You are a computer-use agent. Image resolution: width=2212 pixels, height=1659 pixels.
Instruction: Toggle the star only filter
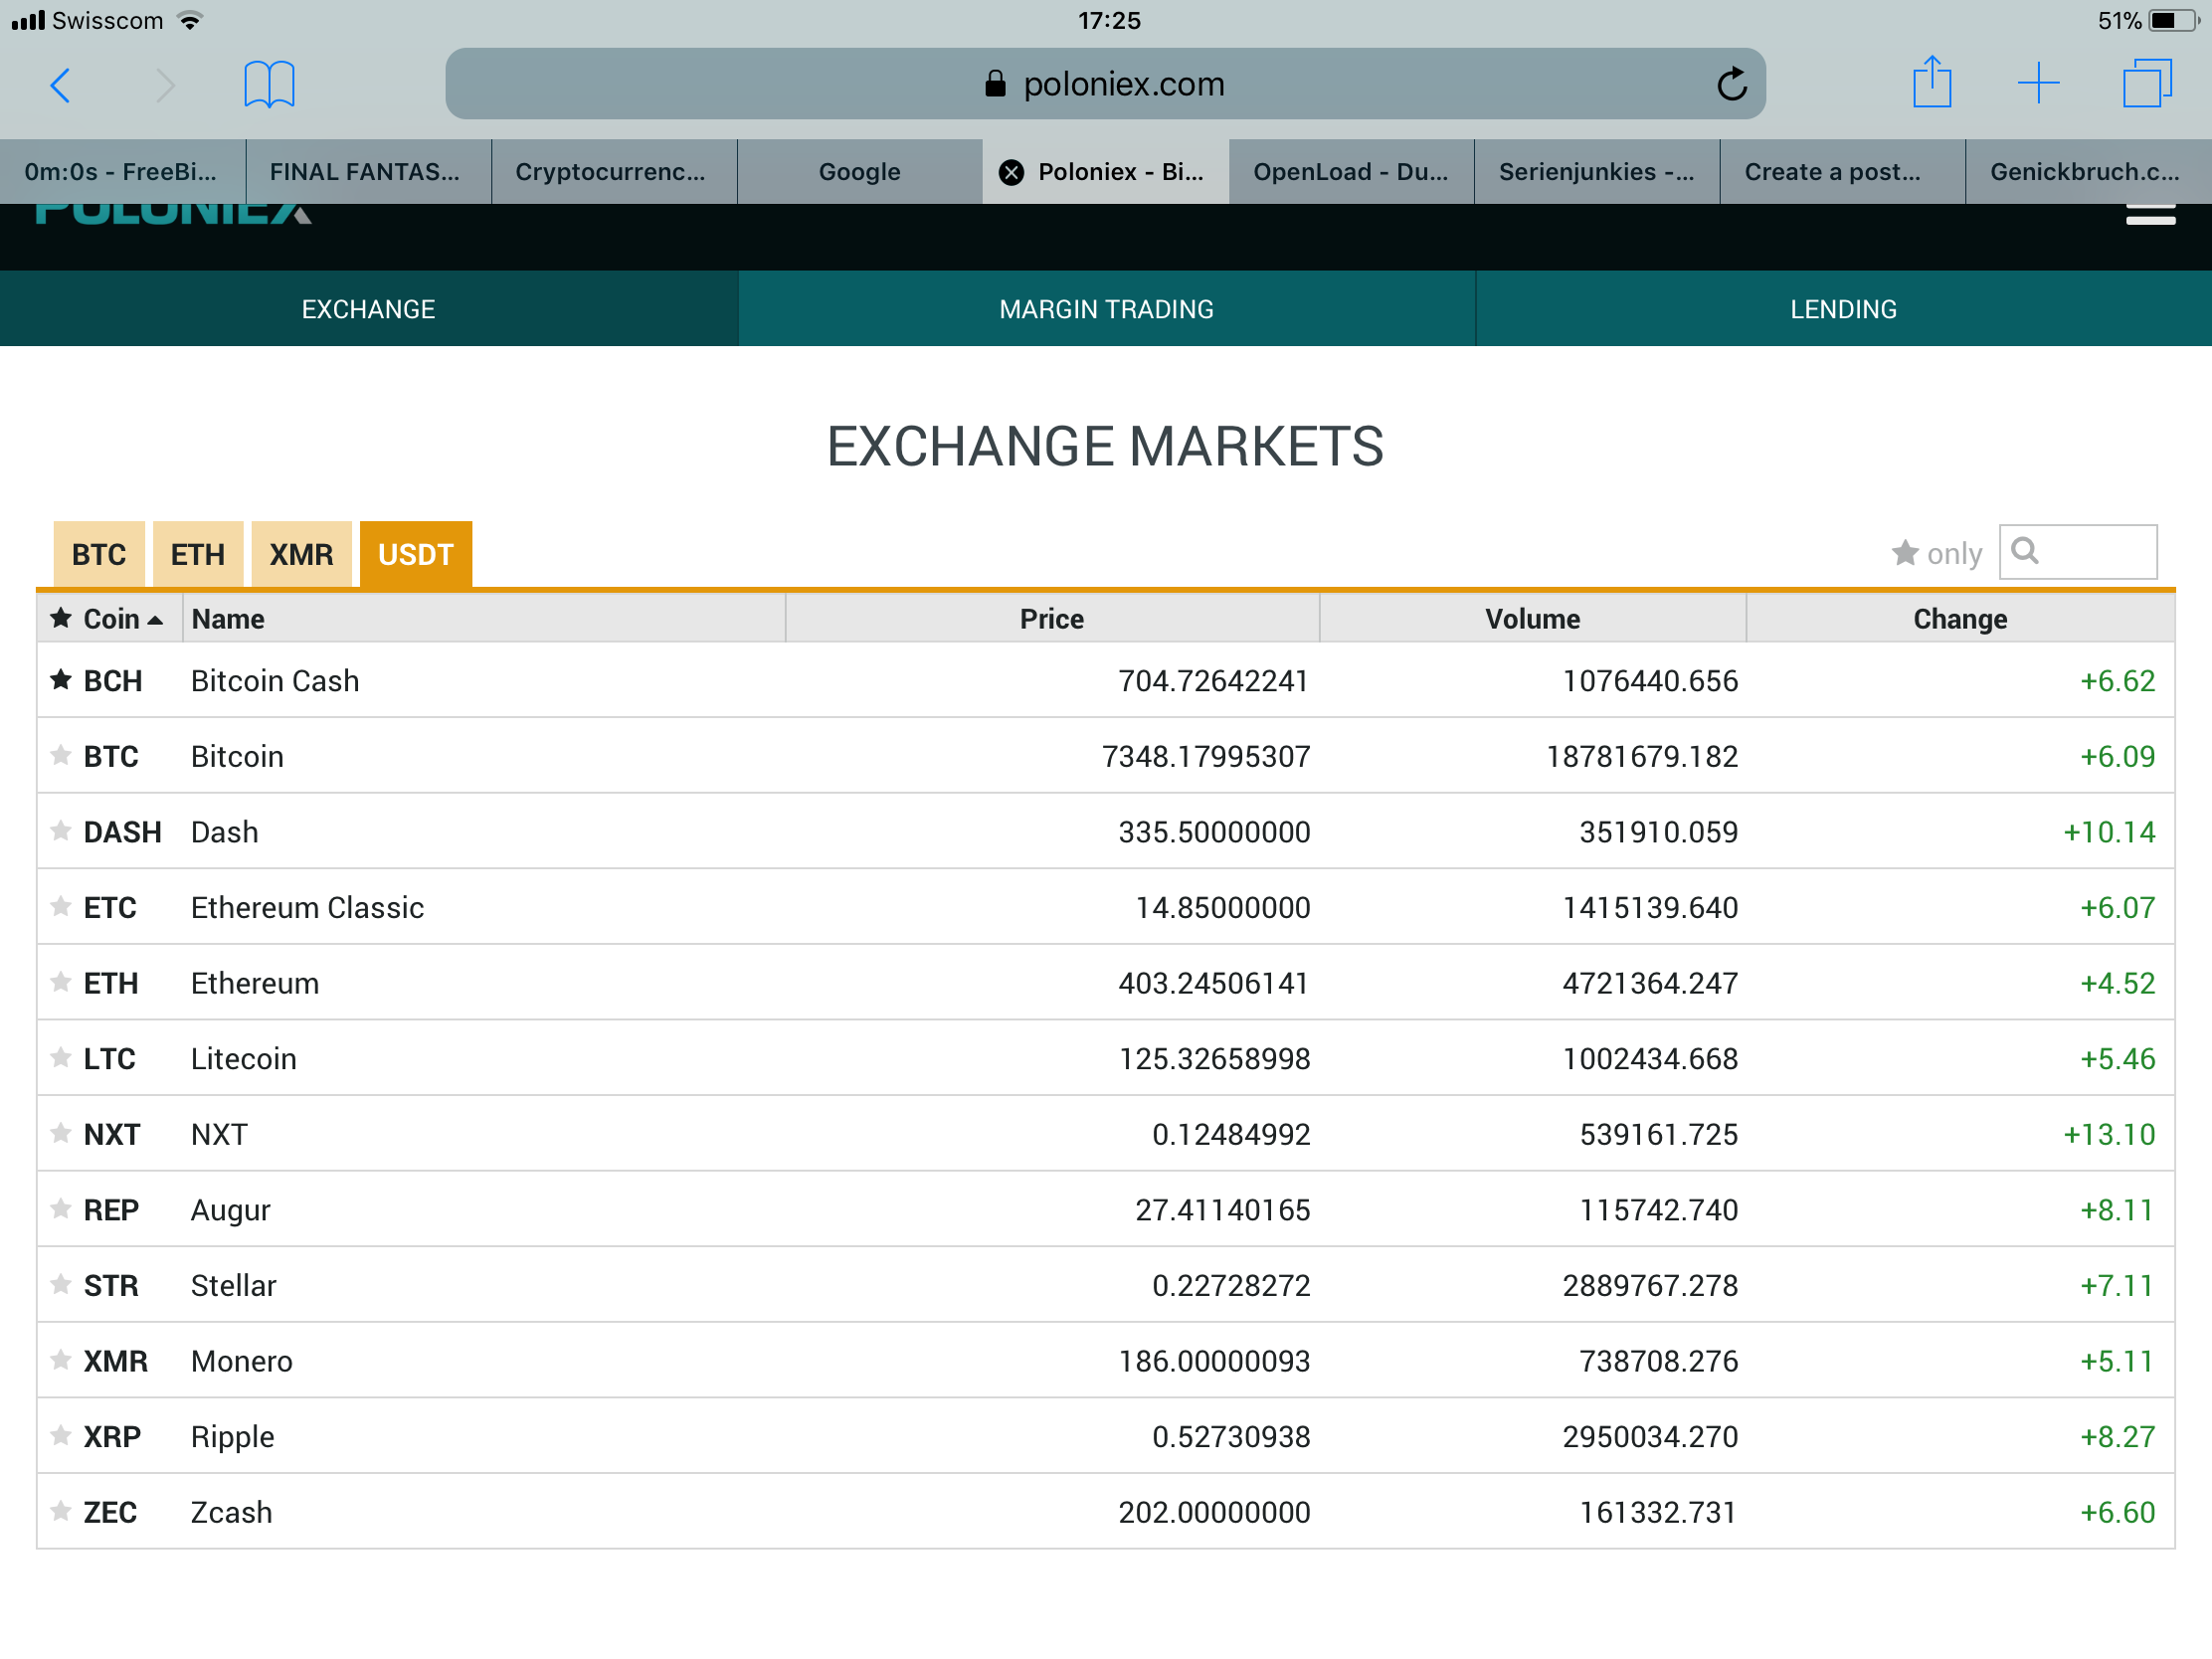(1936, 553)
